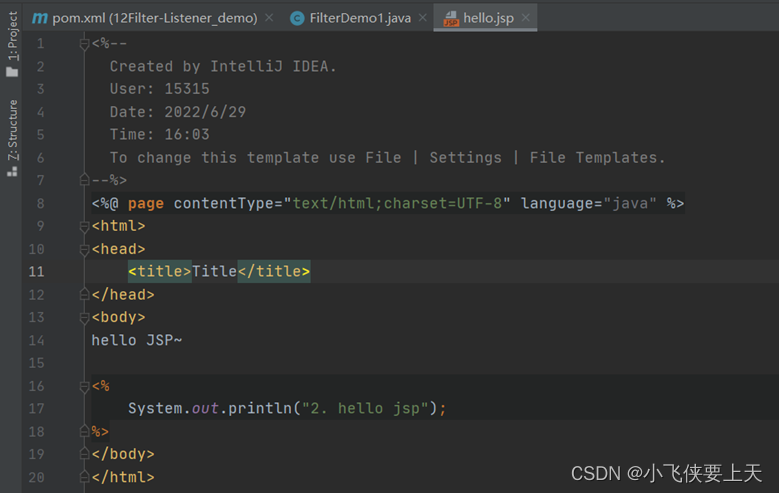Fold scriptlet end marker at line 18
779x493 pixels.
pos(84,431)
